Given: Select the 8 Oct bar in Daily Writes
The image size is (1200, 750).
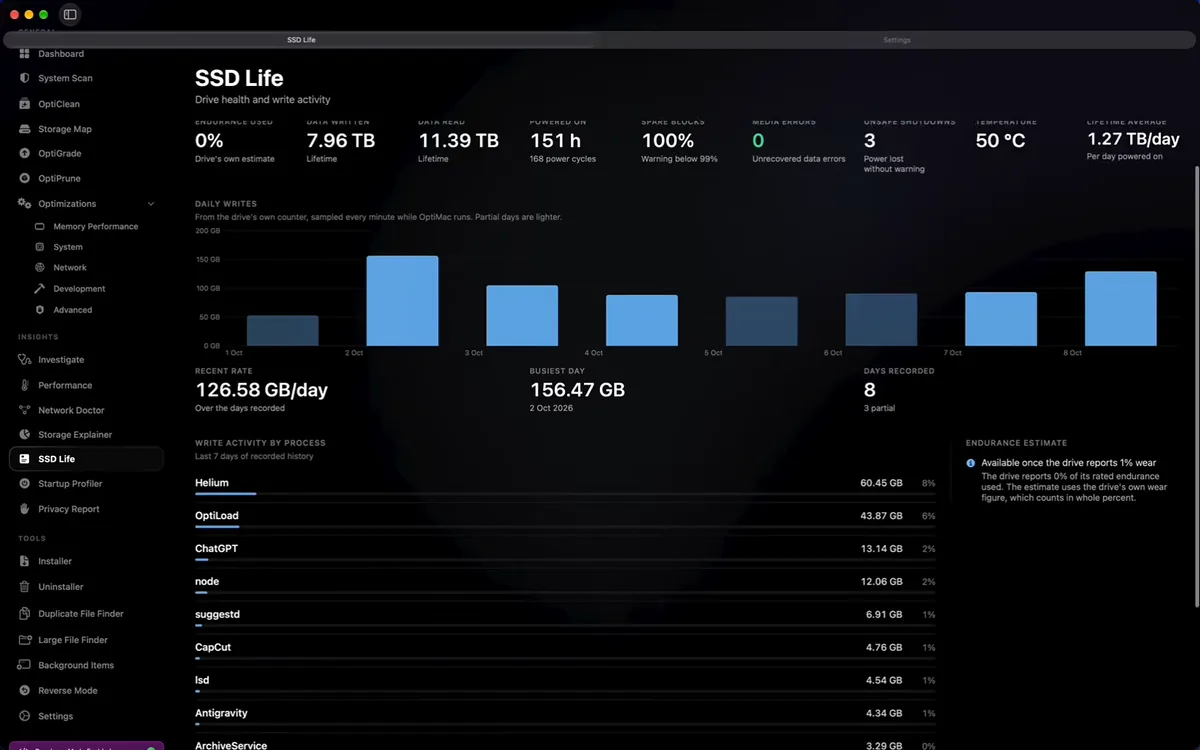Looking at the screenshot, I should pos(1121,309).
